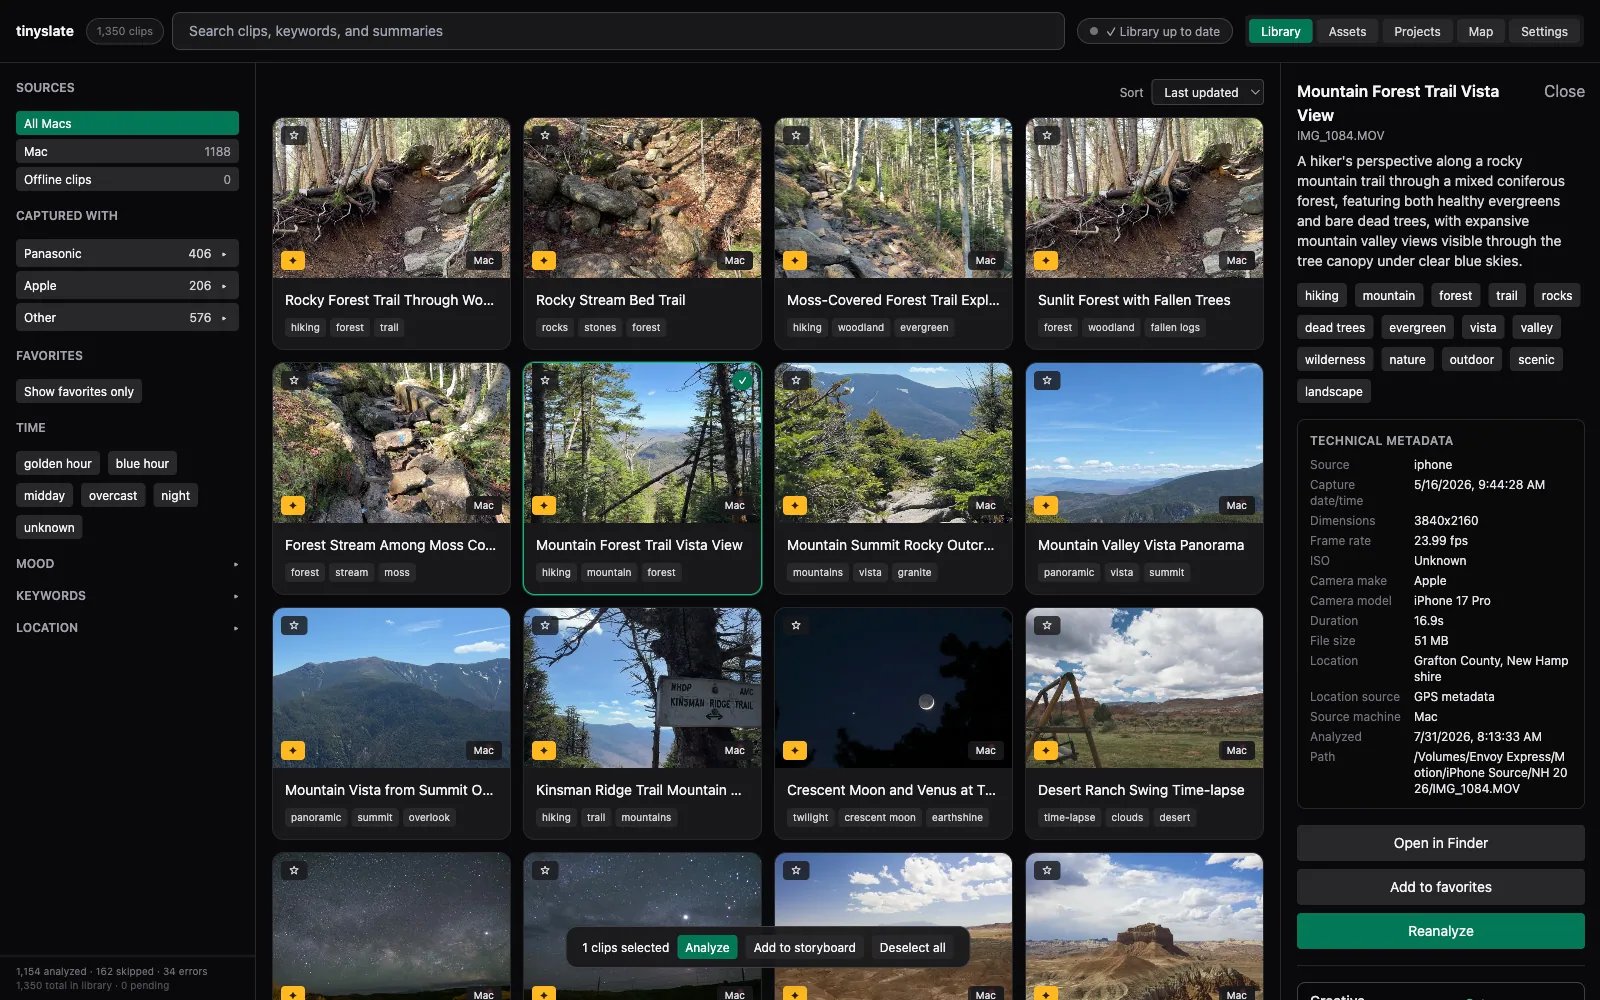Screen dimensions: 1600x1000
Task: Switch to the Map tab
Action: click(x=1480, y=31)
